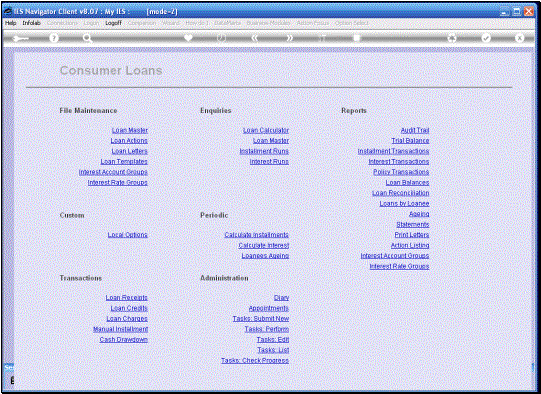Open the Loan Calculator enquiry
Viewport: 541px width, 394px height.
(266, 130)
